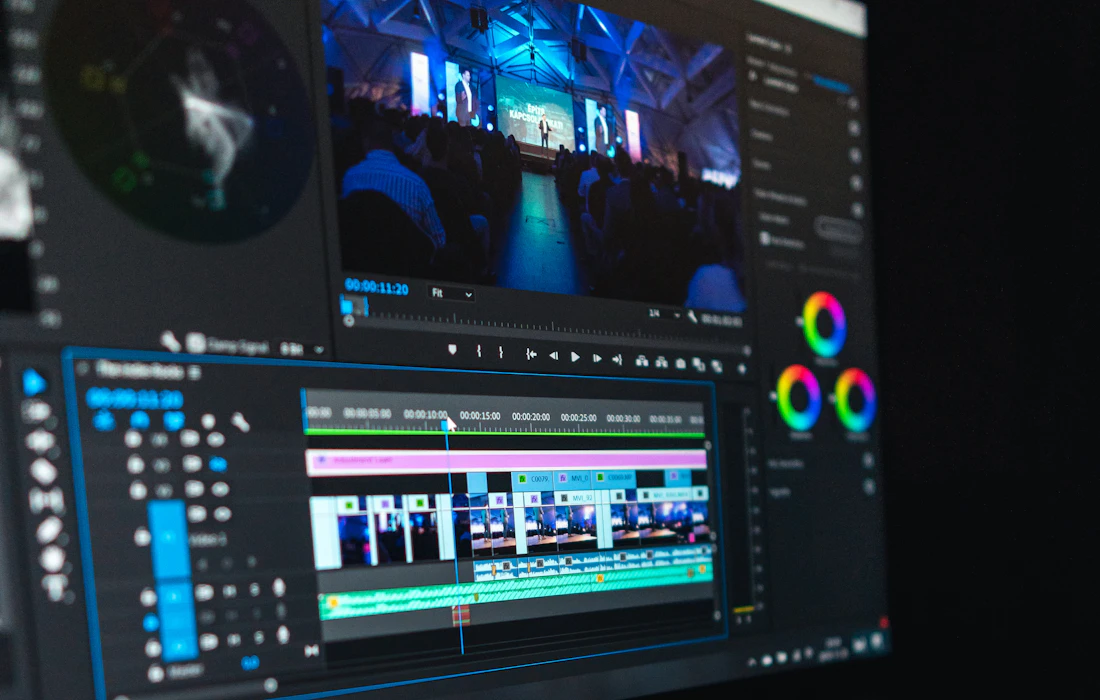Open the Fit zoom level dropdown
Screen dimensions: 1100x700
[450, 293]
